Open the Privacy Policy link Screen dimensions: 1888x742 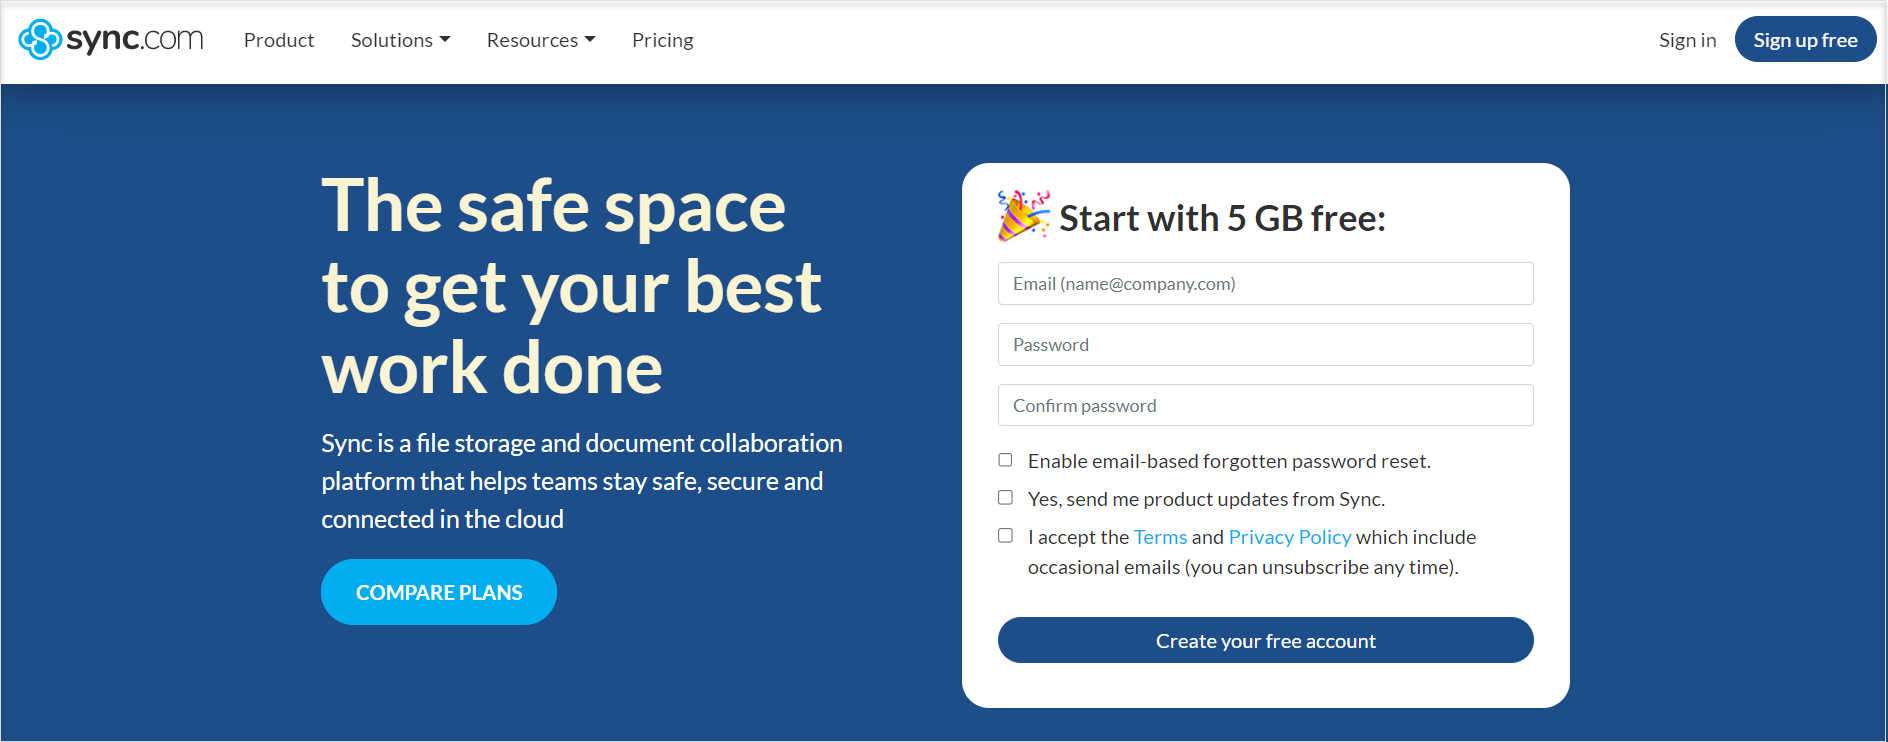[x=1289, y=537]
